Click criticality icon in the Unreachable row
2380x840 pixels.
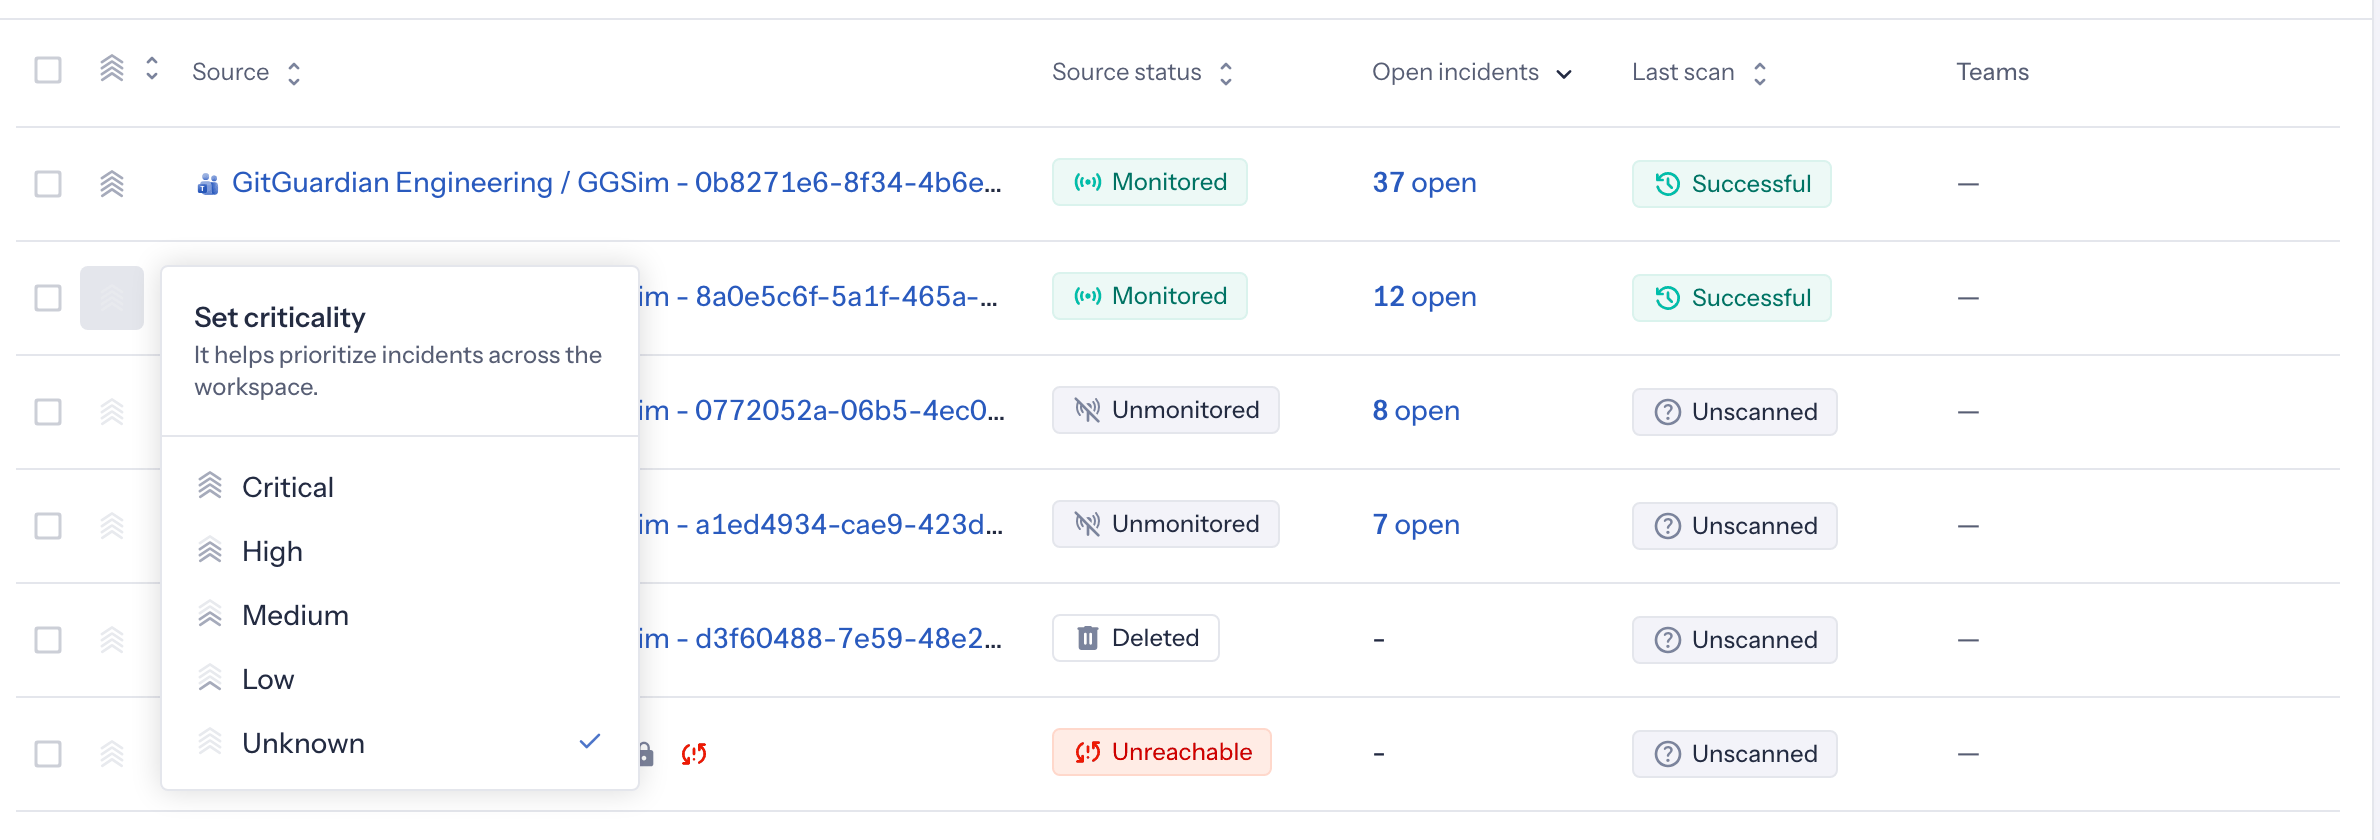tap(112, 754)
